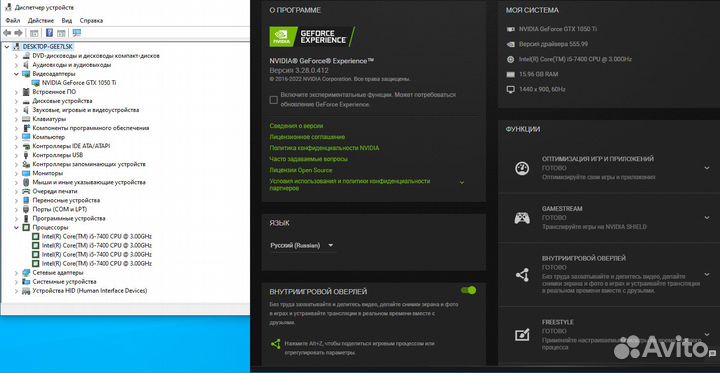
Task: Expand the Аудиовходы и аудиовыходы category
Action: pyautogui.click(x=17, y=65)
